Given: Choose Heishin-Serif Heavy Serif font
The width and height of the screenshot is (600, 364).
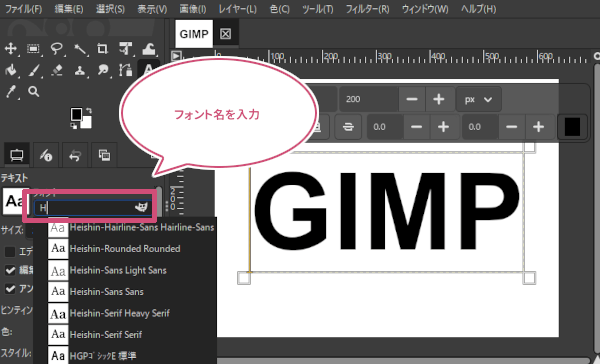Looking at the screenshot, I should [x=131, y=313].
